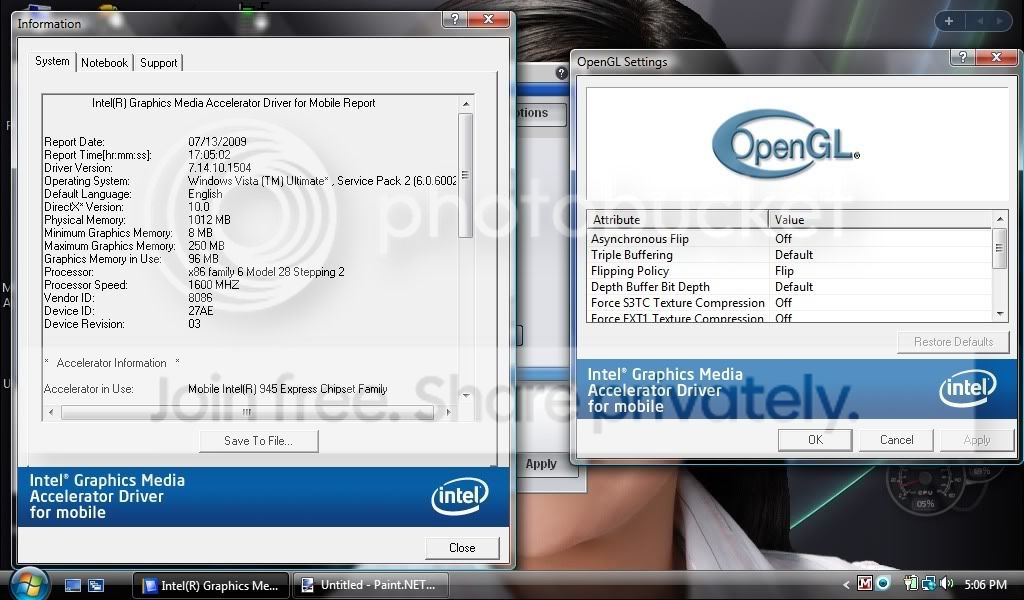Image resolution: width=1024 pixels, height=600 pixels.
Task: Click Save To File... button
Action: pyautogui.click(x=259, y=441)
